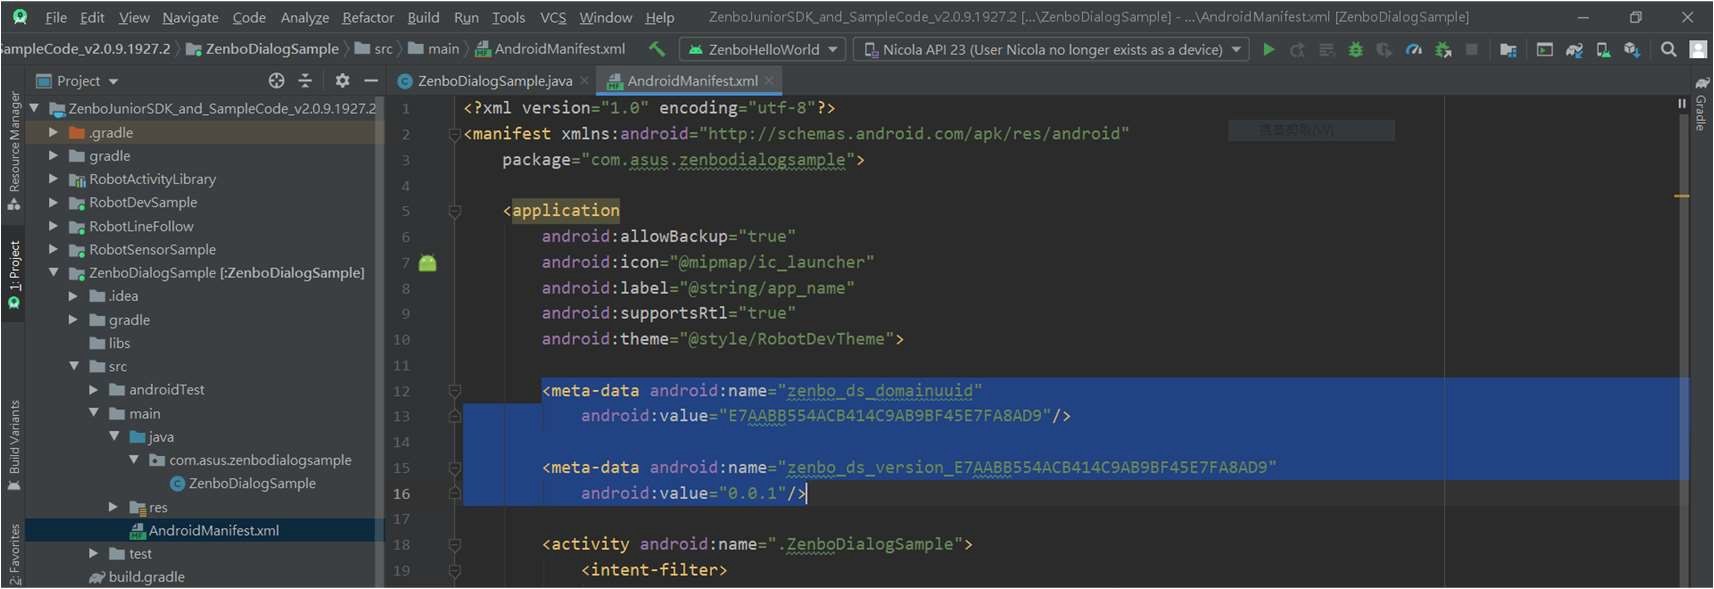Open the Build menu
Image resolution: width=1714 pixels, height=589 pixels.
click(423, 17)
